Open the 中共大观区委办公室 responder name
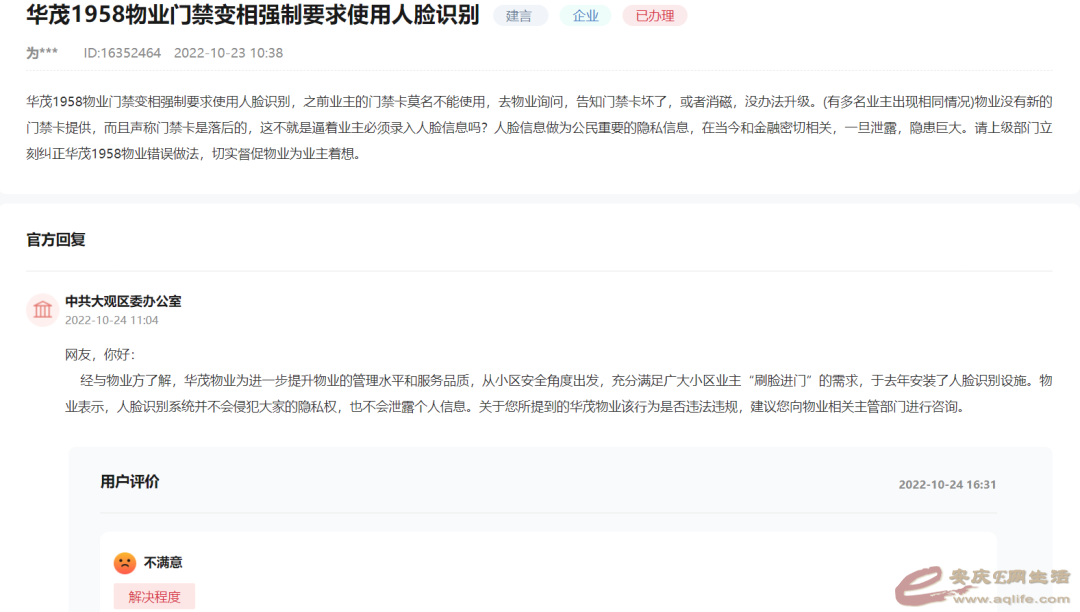 [x=123, y=301]
